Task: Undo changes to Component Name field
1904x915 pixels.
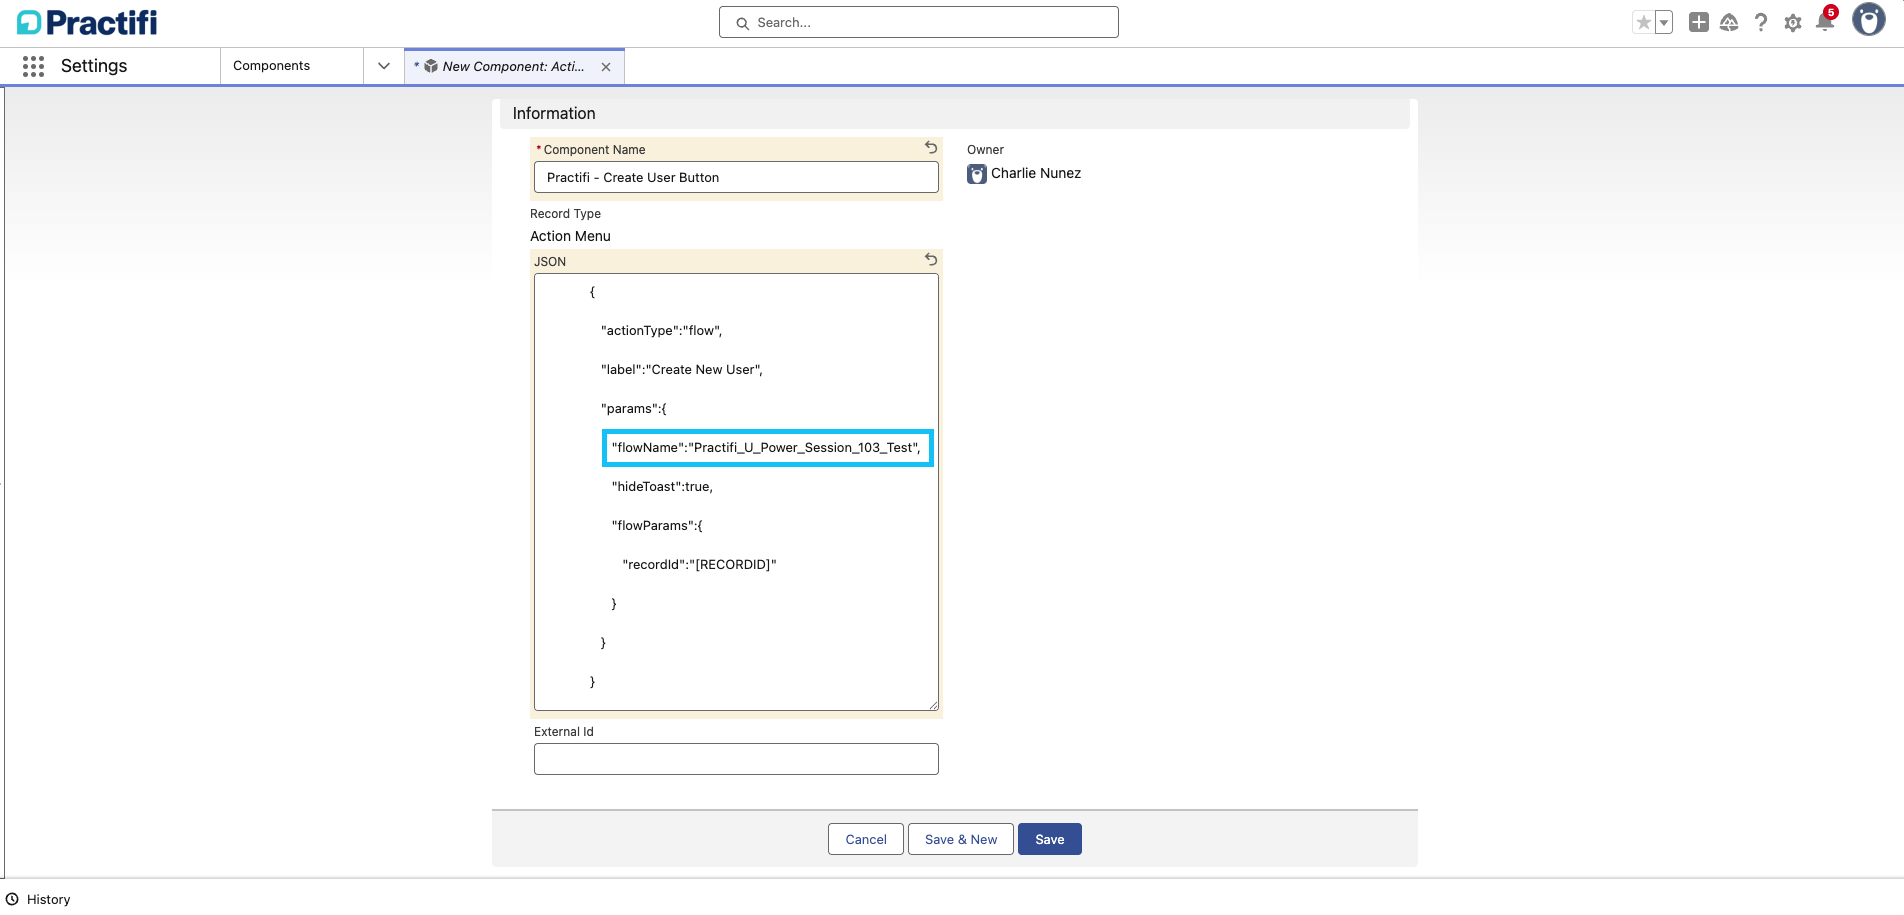Action: pyautogui.click(x=931, y=148)
